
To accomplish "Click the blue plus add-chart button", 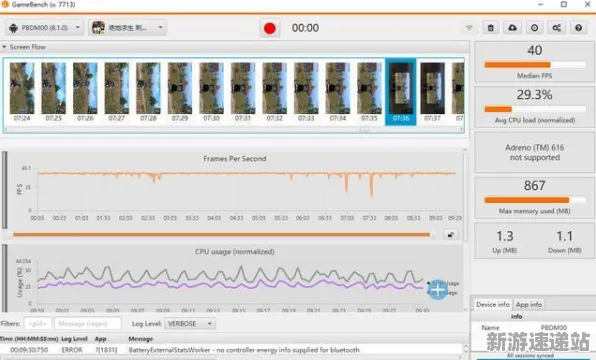I will point(437,290).
